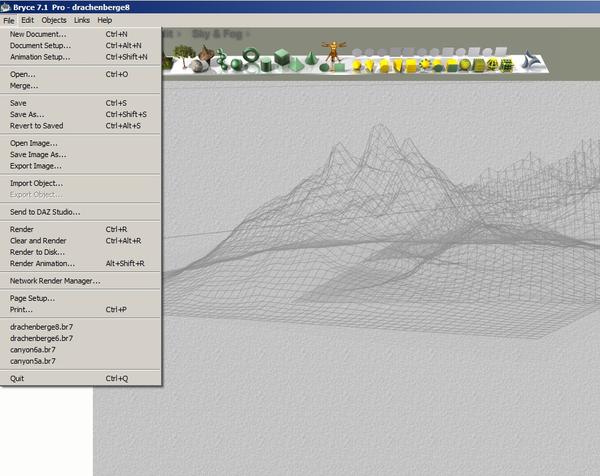Add the yellow cylinder light

[x=384, y=66]
